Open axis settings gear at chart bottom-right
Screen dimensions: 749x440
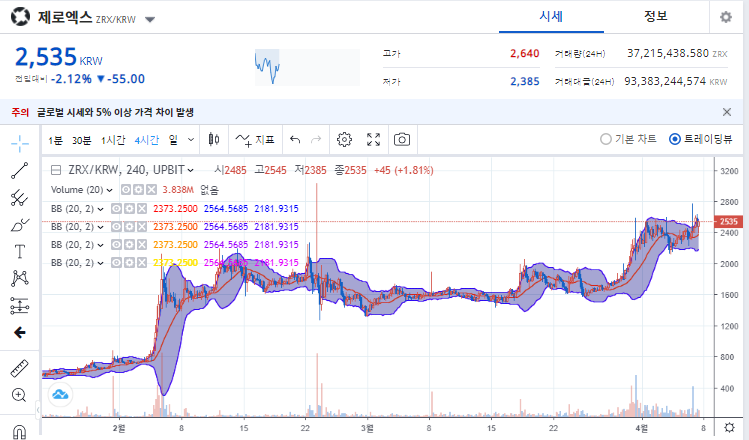(729, 427)
